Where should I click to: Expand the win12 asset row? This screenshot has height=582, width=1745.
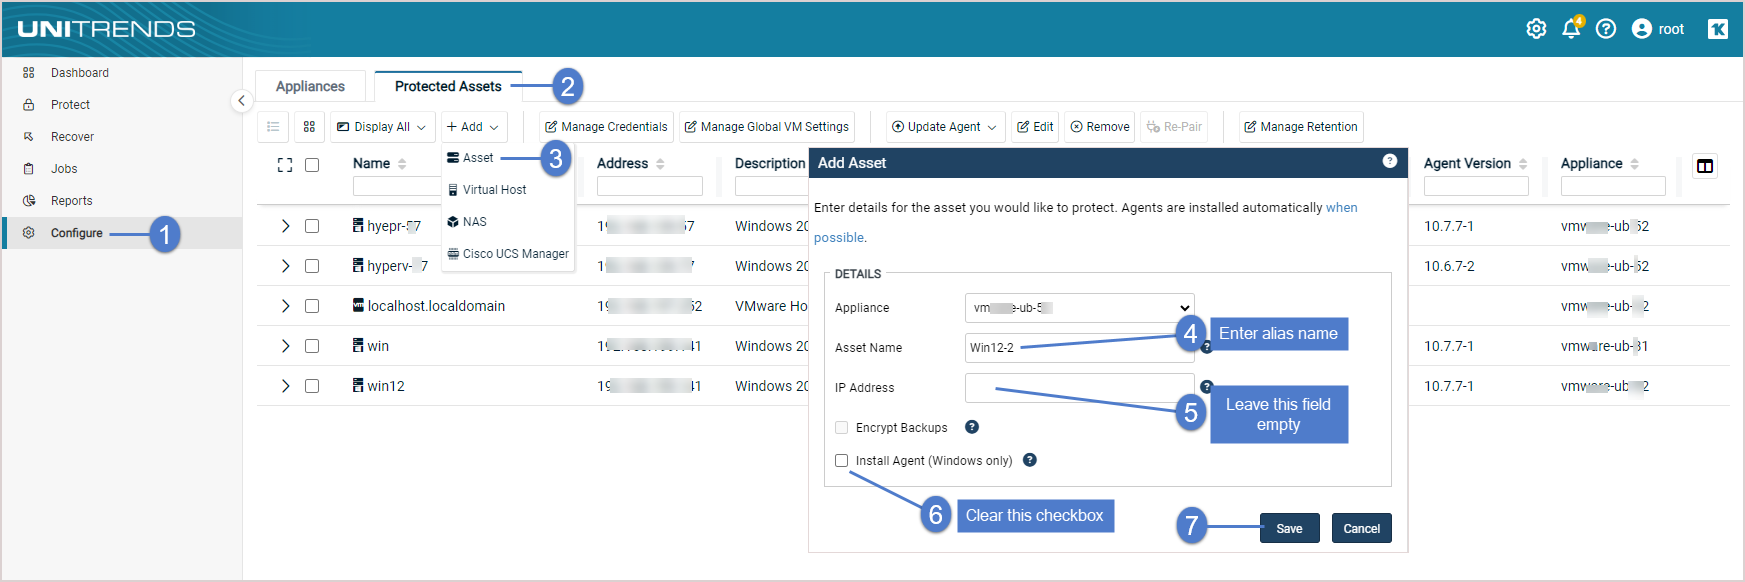click(x=285, y=386)
